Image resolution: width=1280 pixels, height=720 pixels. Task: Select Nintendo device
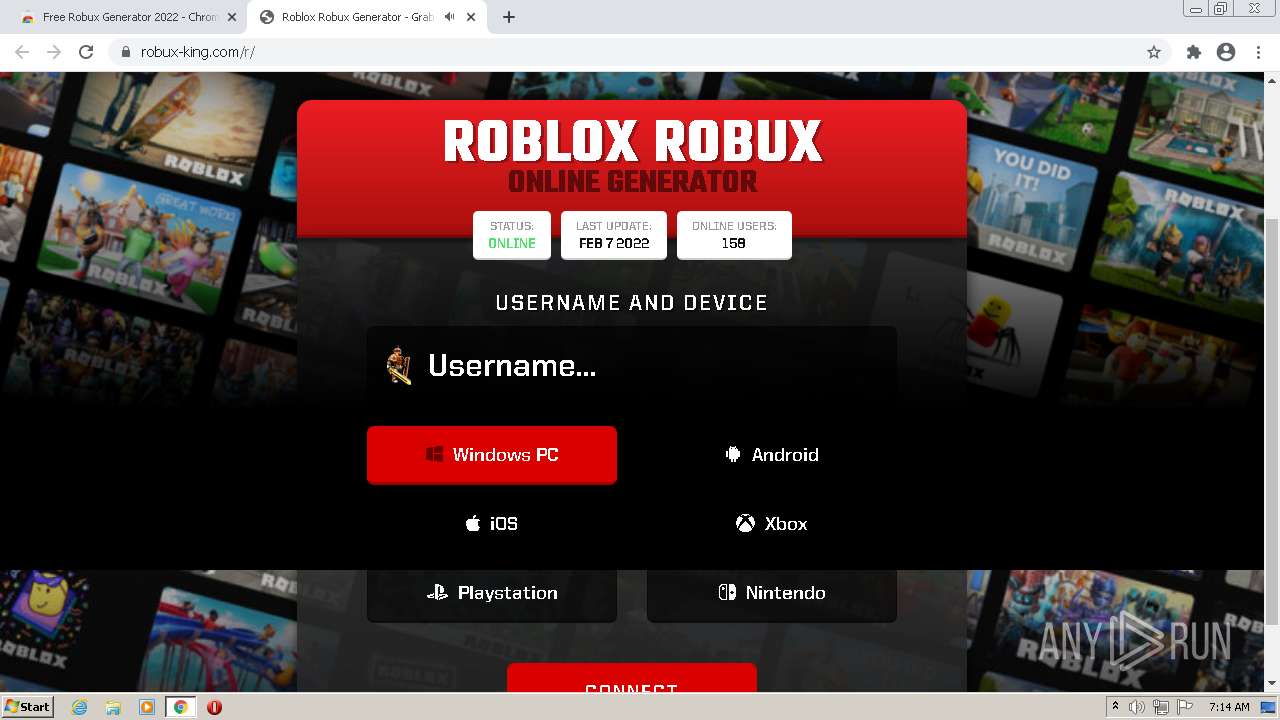[772, 593]
